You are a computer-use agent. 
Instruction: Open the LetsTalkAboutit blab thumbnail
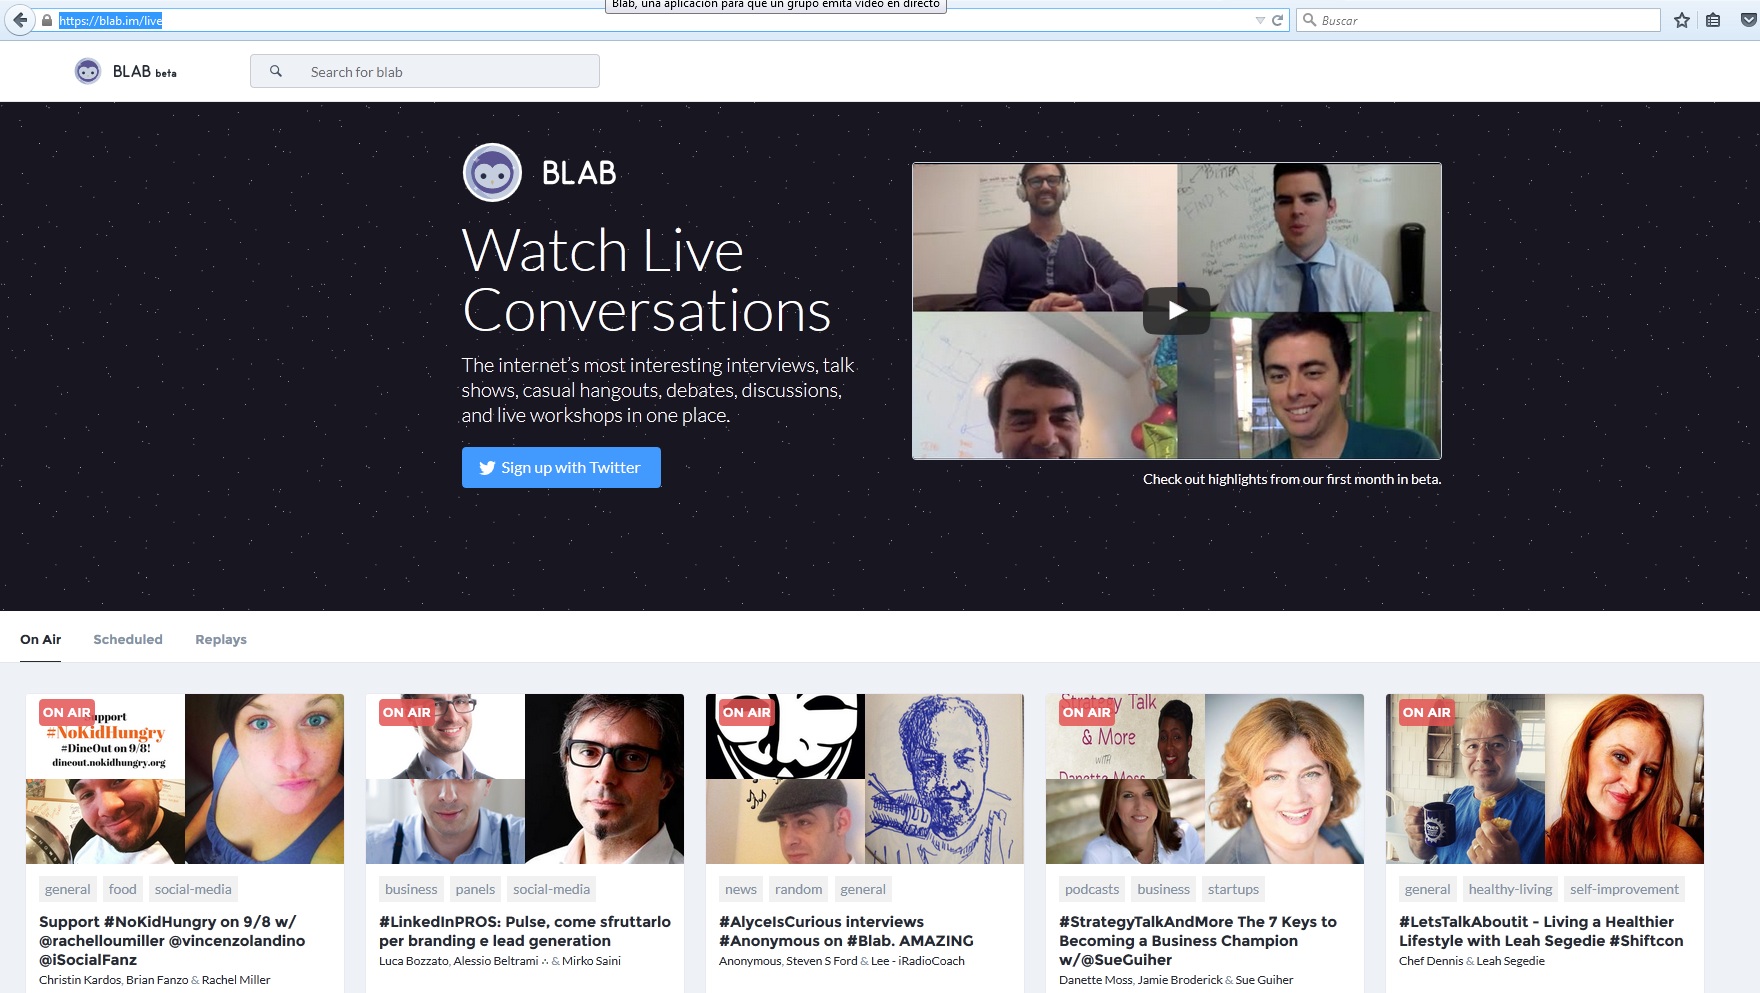coord(1545,779)
